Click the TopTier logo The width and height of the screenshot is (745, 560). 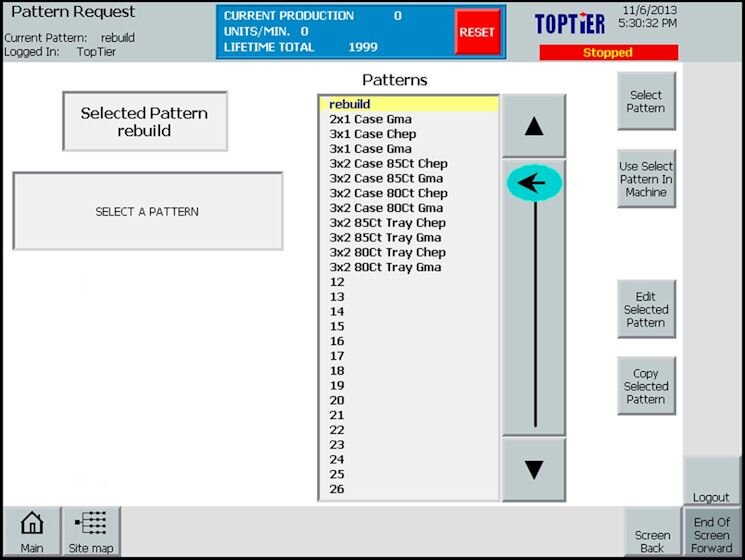(x=570, y=24)
